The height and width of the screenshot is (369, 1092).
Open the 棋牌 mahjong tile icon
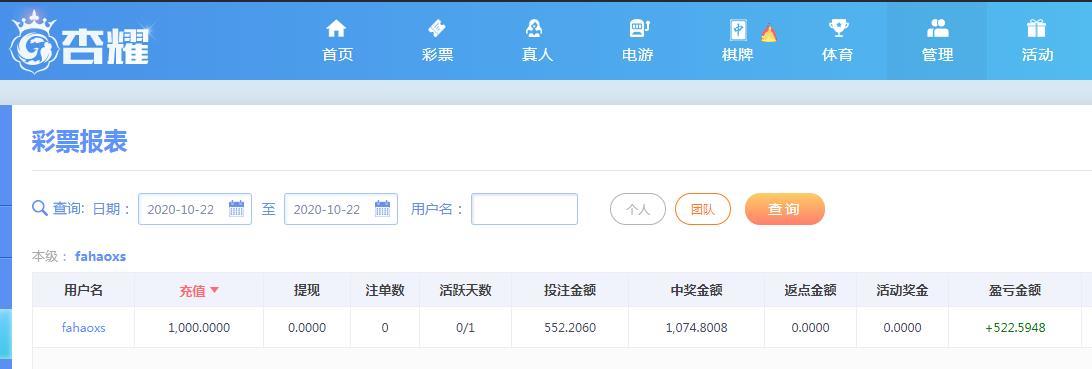[x=738, y=30]
